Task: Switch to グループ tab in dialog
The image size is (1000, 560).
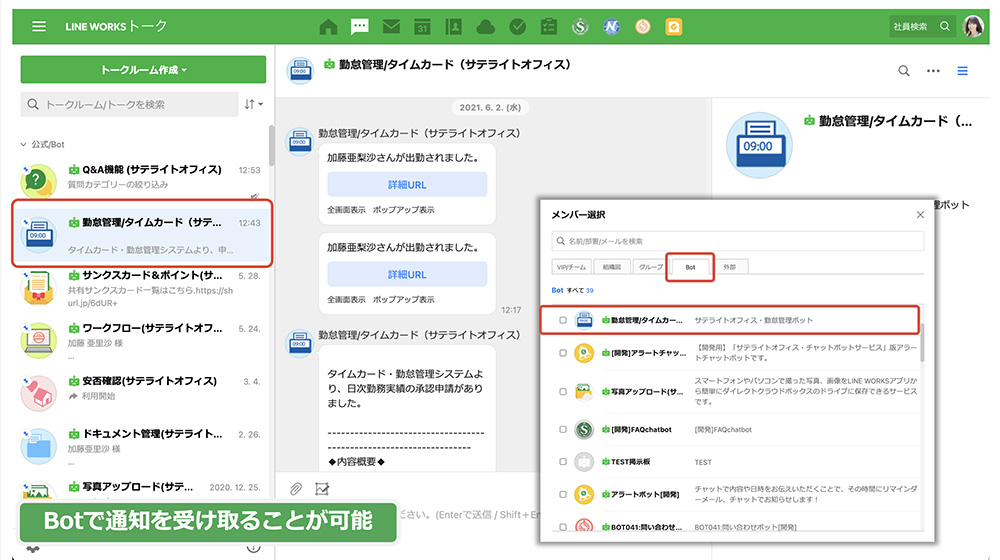Action: (649, 267)
